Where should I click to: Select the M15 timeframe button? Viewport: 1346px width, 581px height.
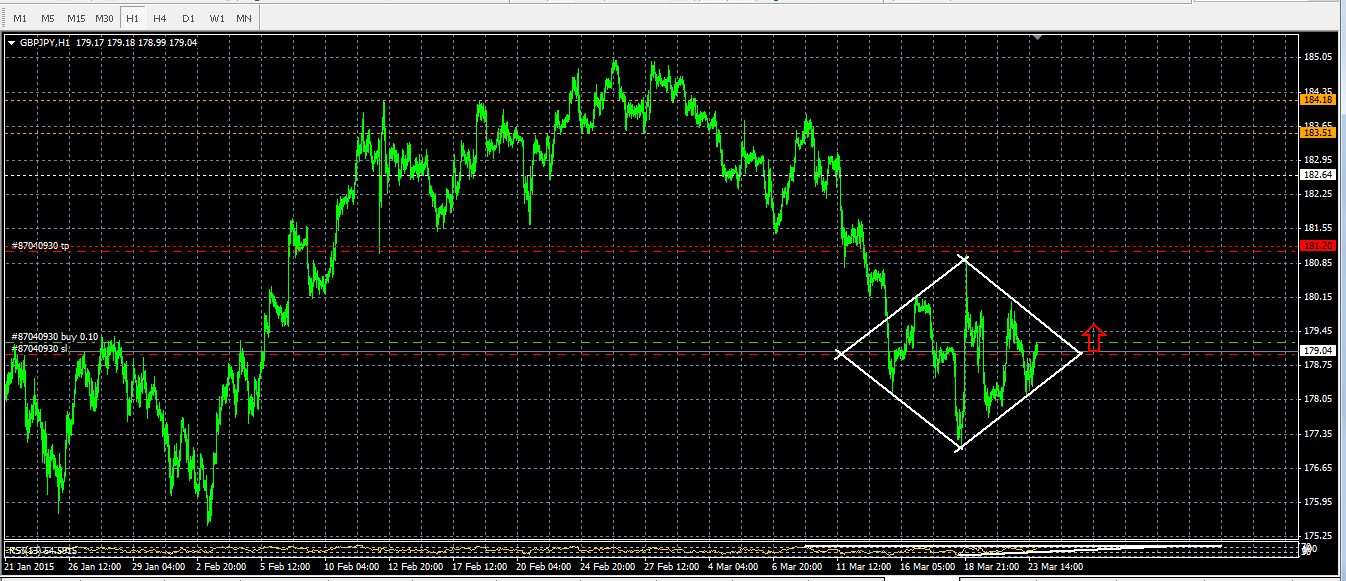coord(76,18)
